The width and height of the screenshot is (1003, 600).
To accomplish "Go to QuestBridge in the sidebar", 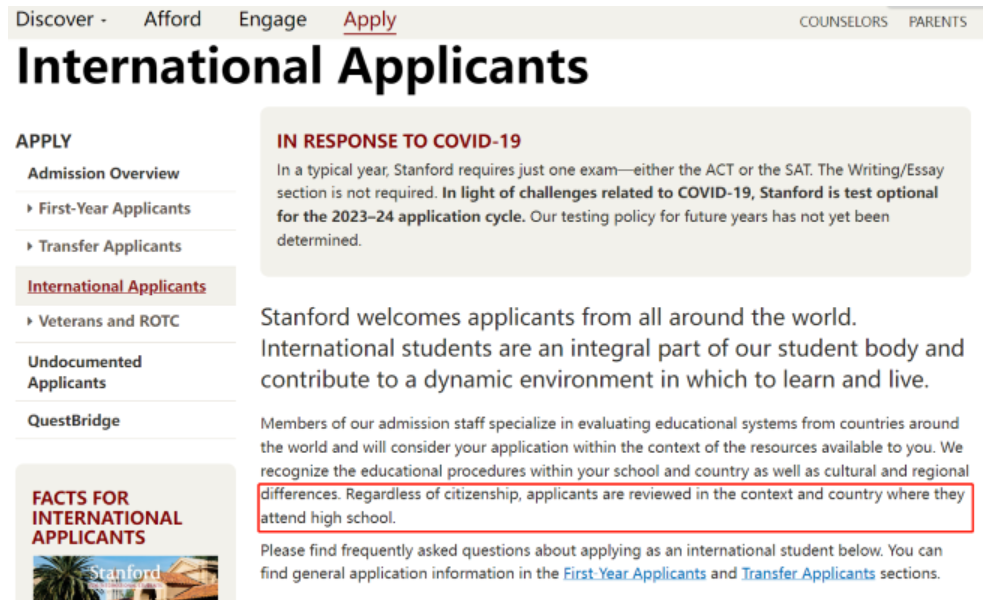I will 73,421.
